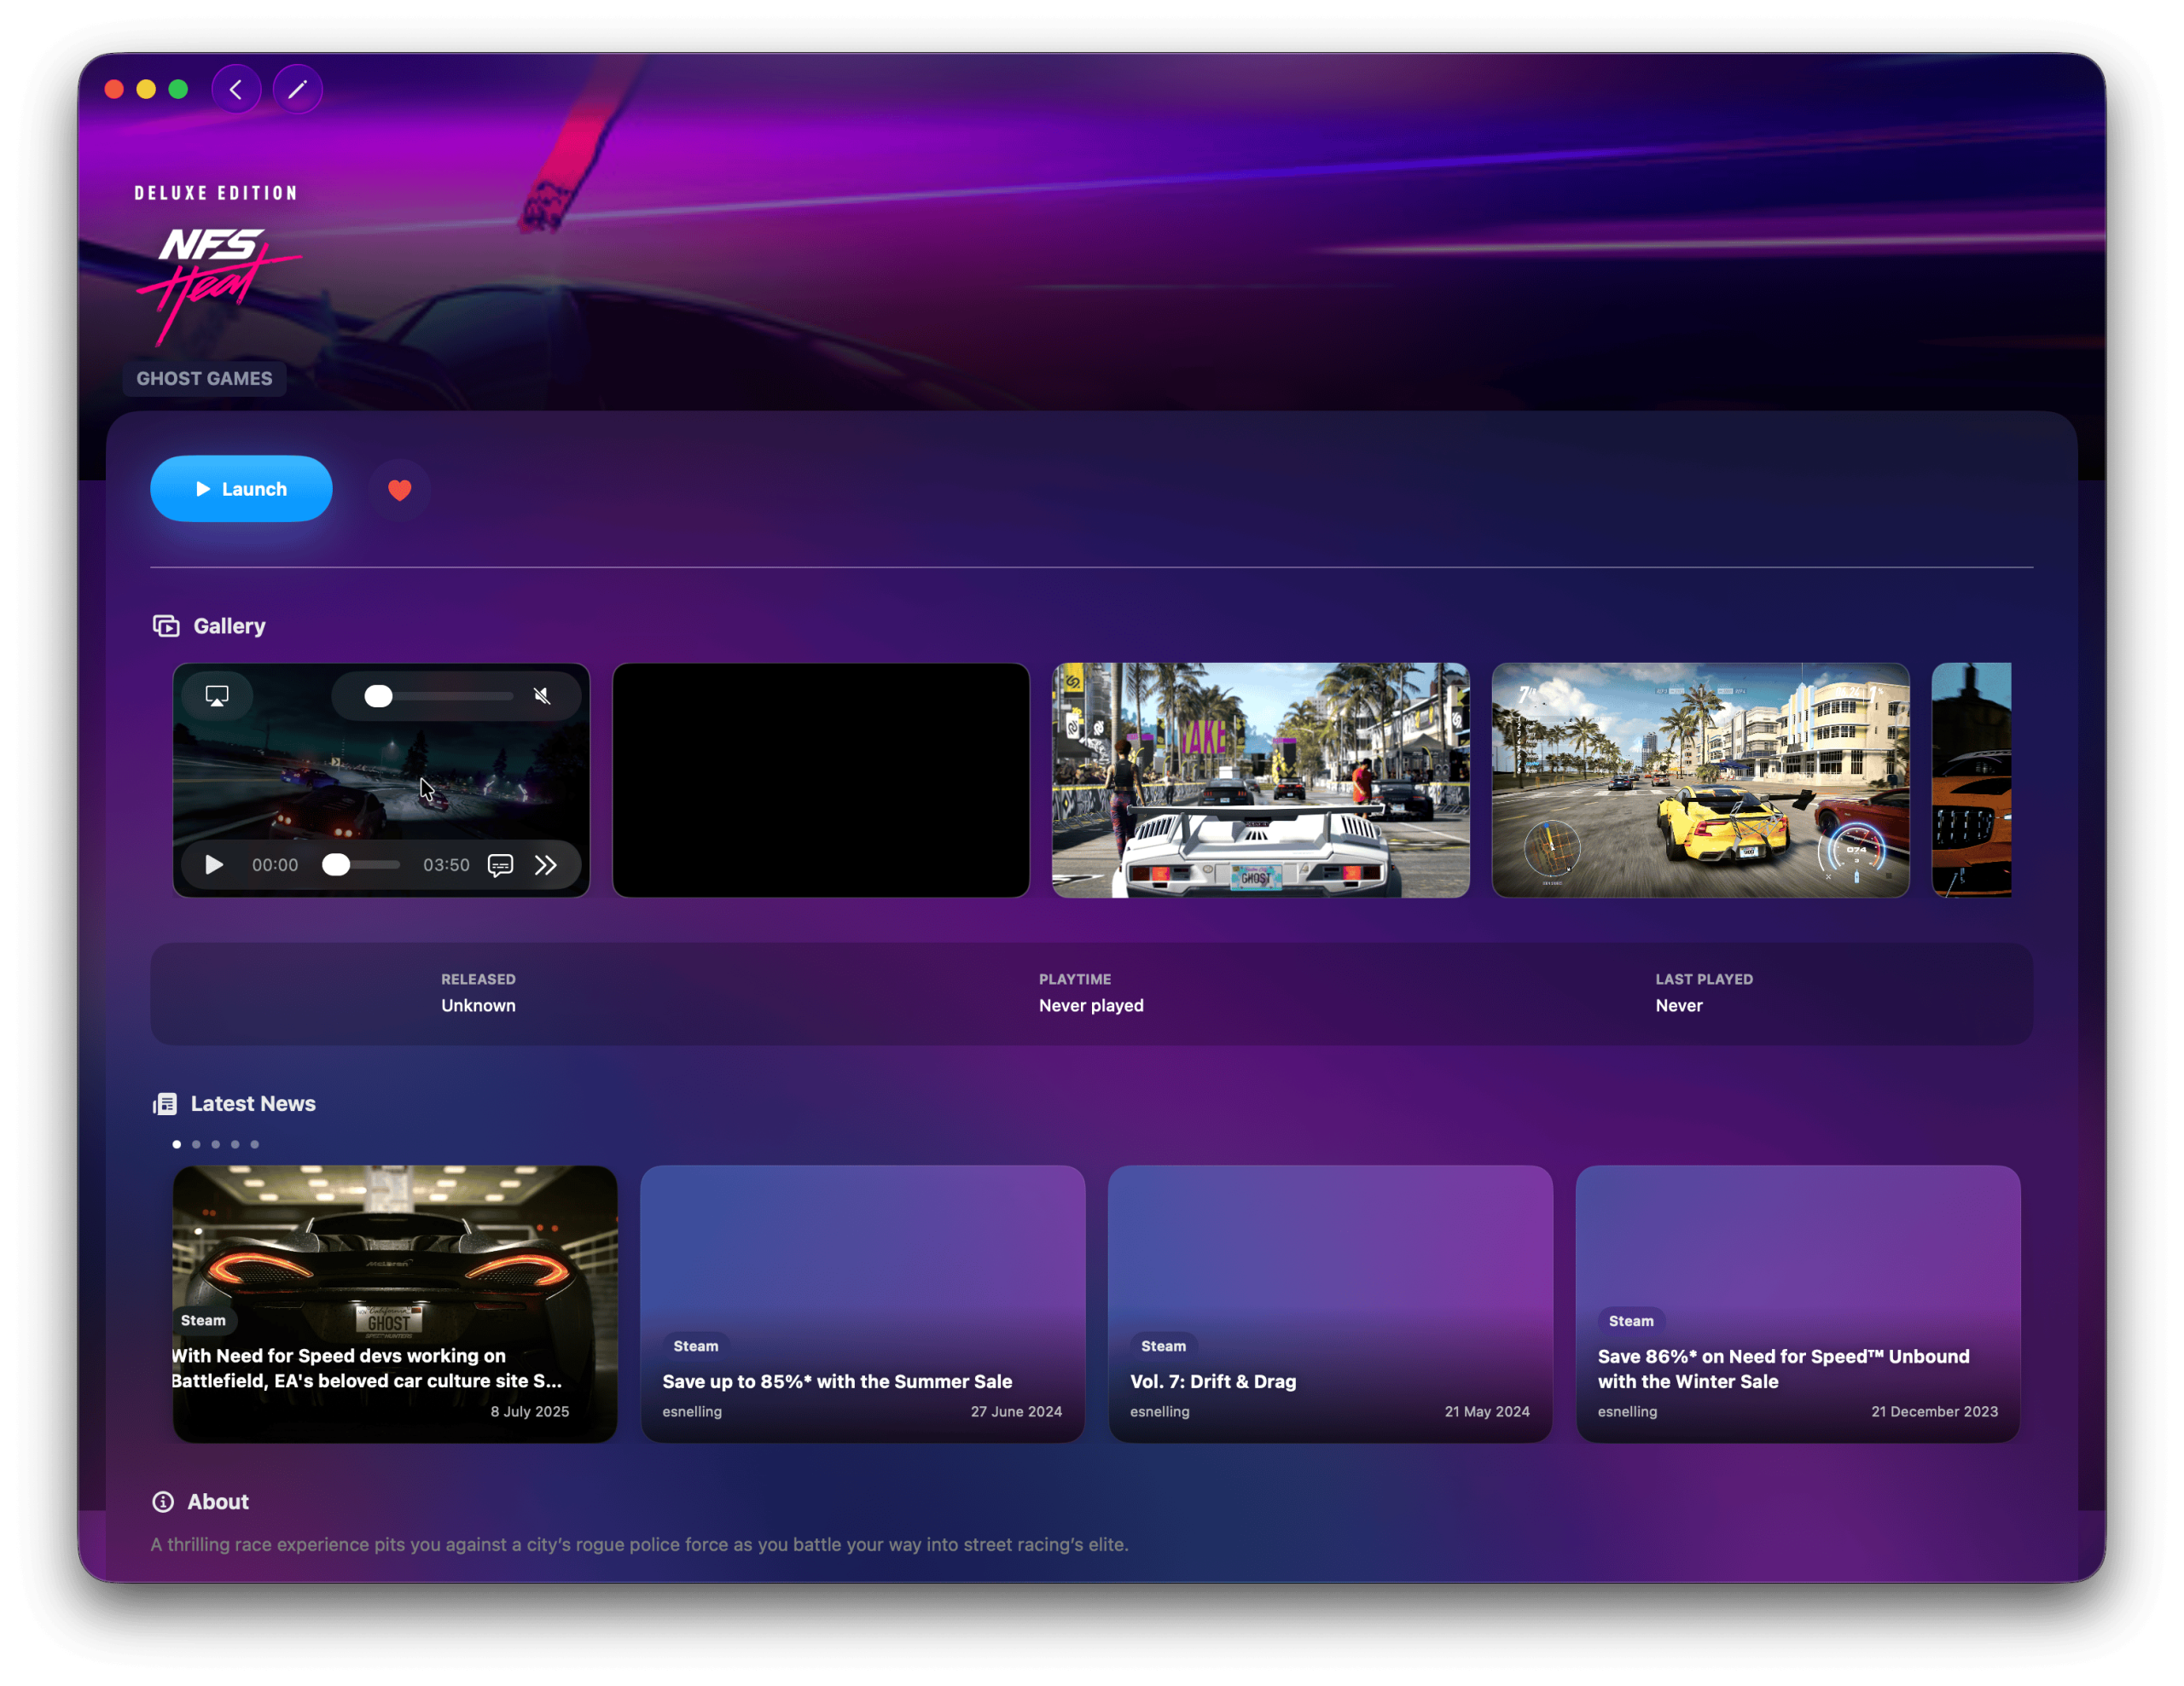Open subtitles options on video player
Viewport: 2184px width, 1686px height.
pos(500,865)
